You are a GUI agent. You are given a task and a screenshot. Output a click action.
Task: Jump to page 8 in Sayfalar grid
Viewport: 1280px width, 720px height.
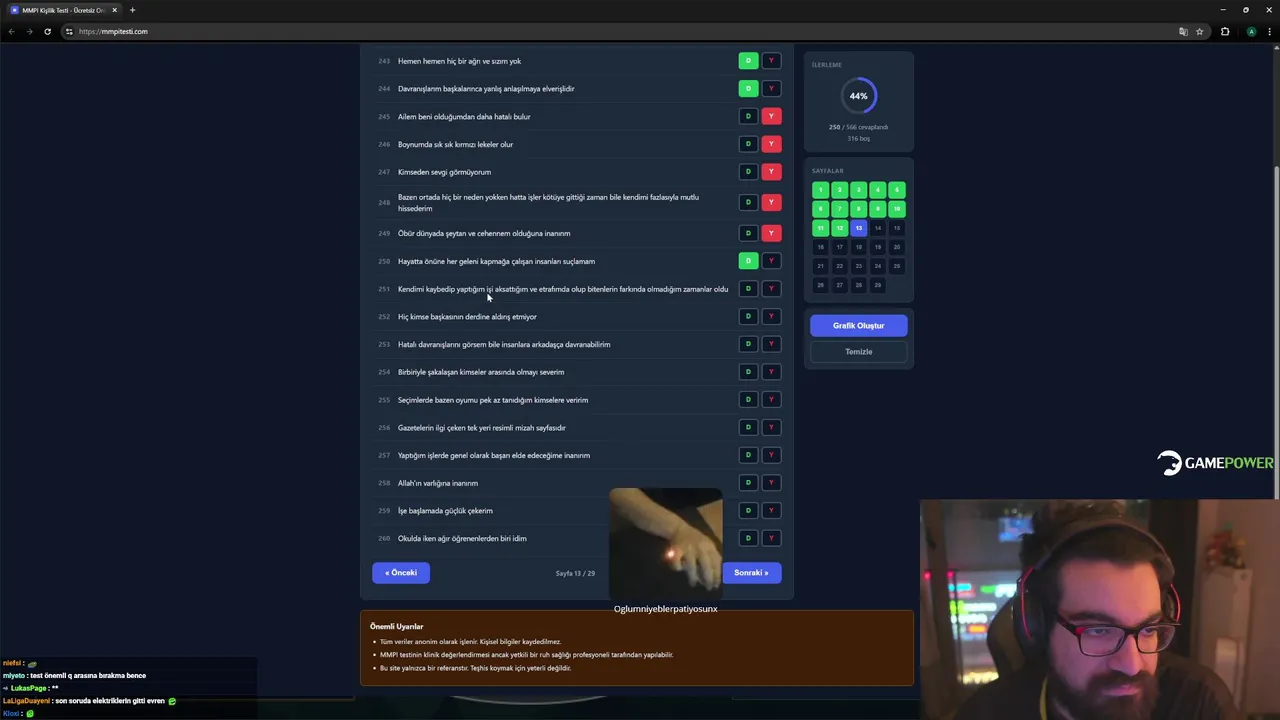[x=859, y=209]
